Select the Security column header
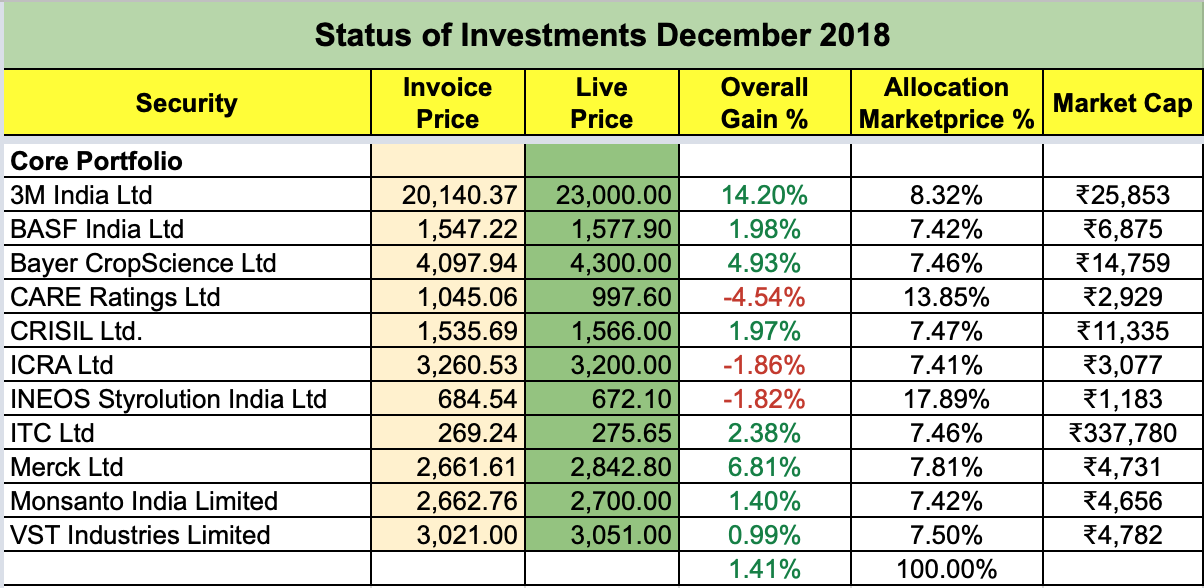Image resolution: width=1204 pixels, height=588 pixels. point(186,103)
